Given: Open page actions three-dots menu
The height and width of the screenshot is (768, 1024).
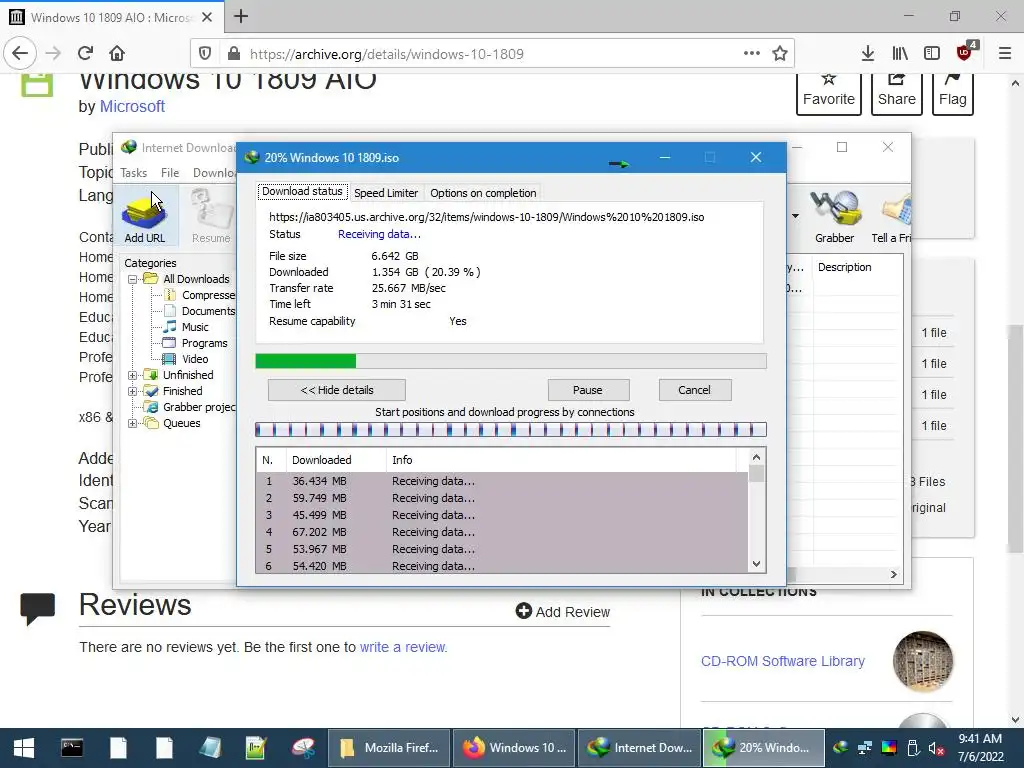Looking at the screenshot, I should (752, 54).
